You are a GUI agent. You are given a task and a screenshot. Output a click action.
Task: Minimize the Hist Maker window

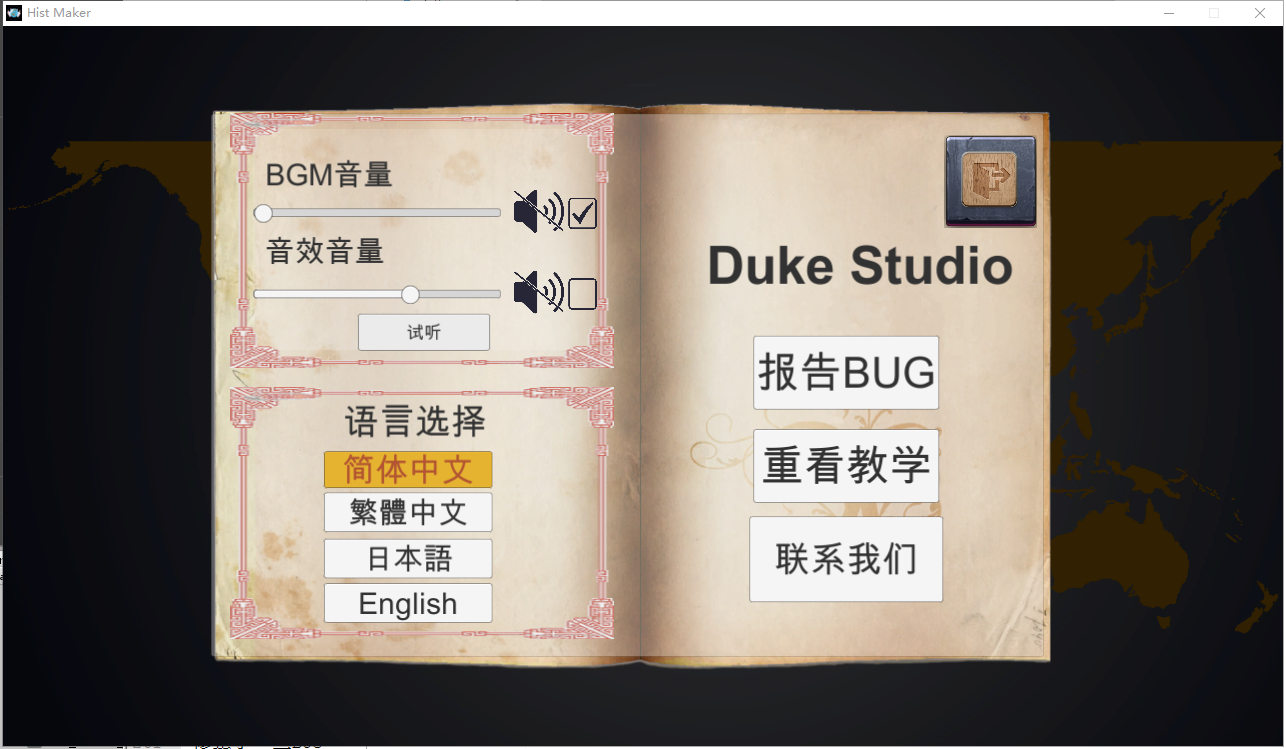tap(1168, 13)
